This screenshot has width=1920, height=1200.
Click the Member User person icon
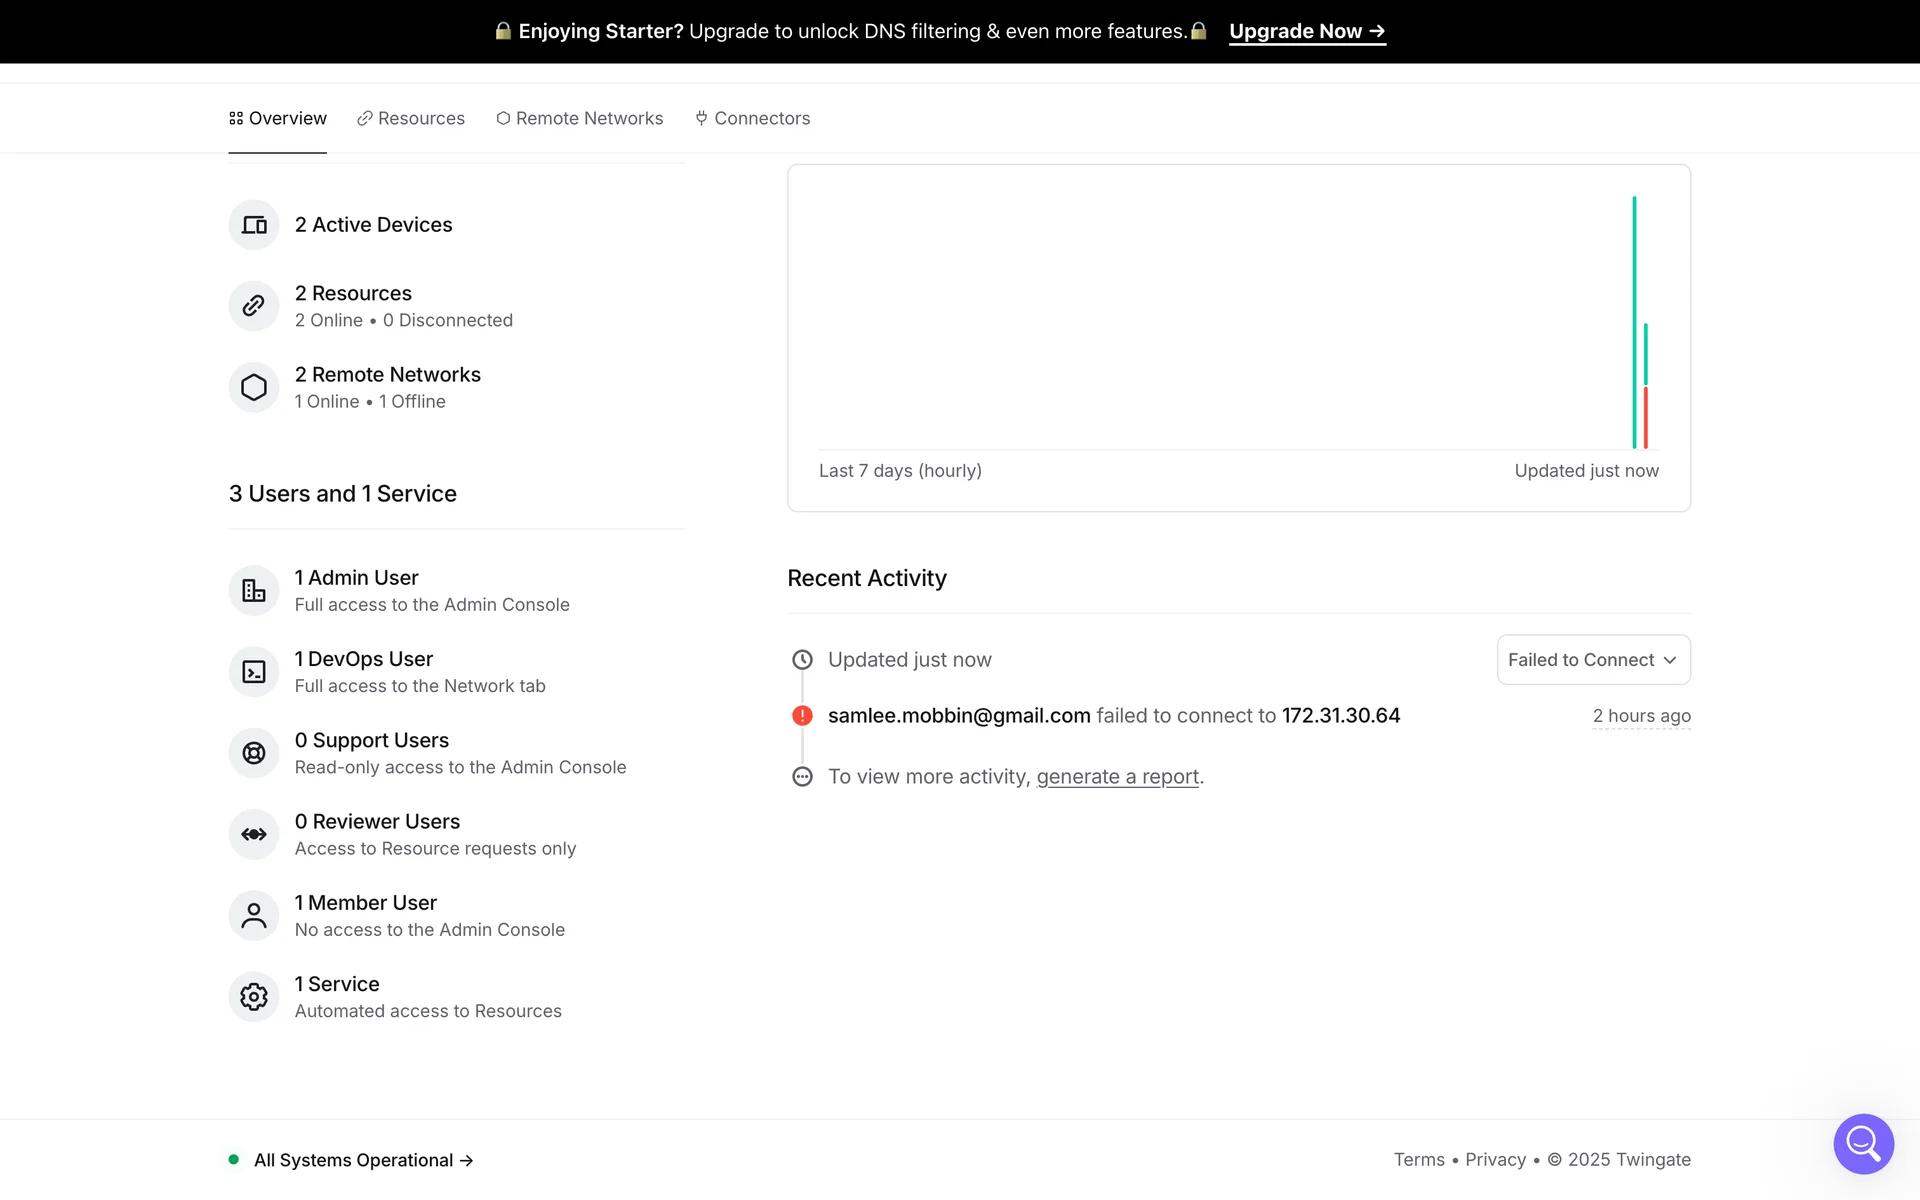click(x=254, y=915)
